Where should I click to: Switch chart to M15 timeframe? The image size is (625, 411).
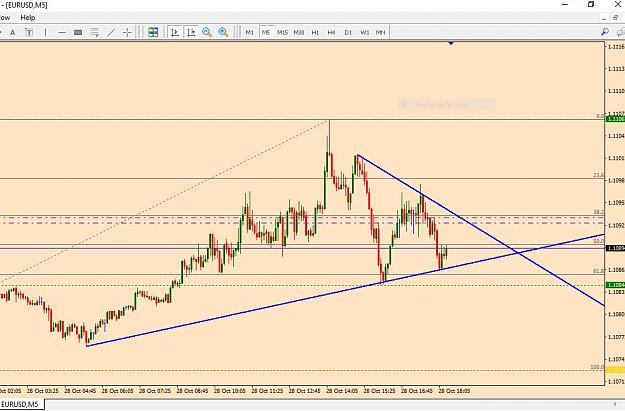(x=282, y=32)
